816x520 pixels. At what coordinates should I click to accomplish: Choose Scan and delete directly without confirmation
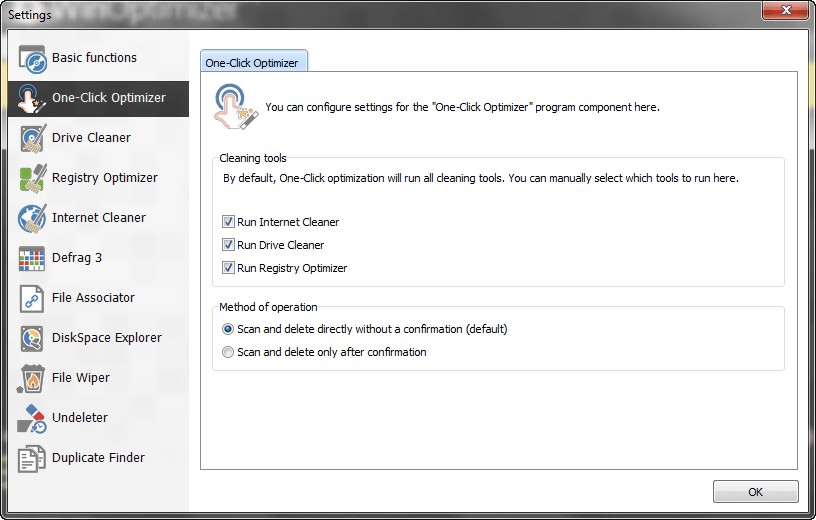point(227,329)
